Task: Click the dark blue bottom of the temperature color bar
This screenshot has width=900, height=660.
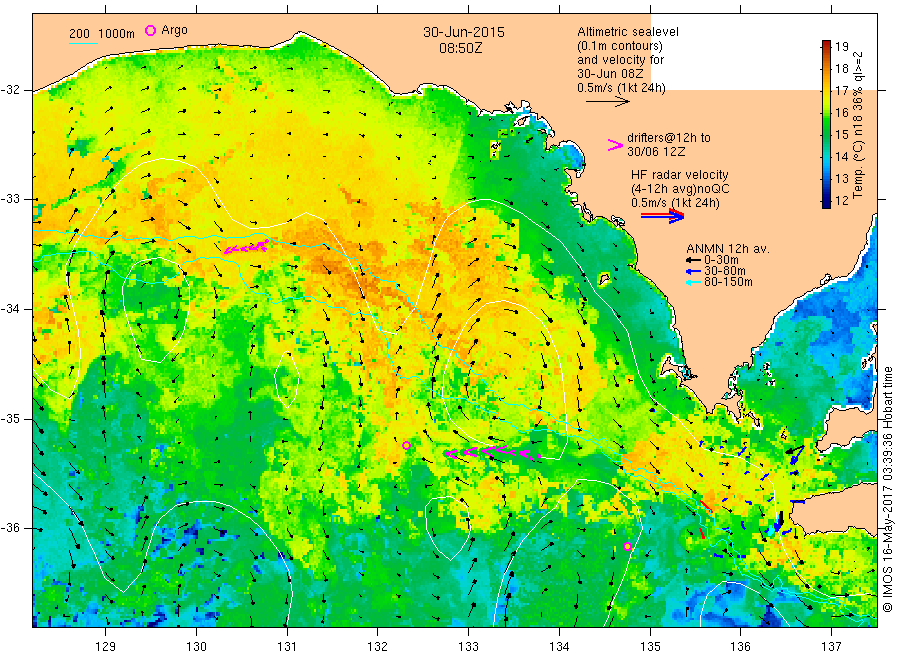Action: pos(826,202)
